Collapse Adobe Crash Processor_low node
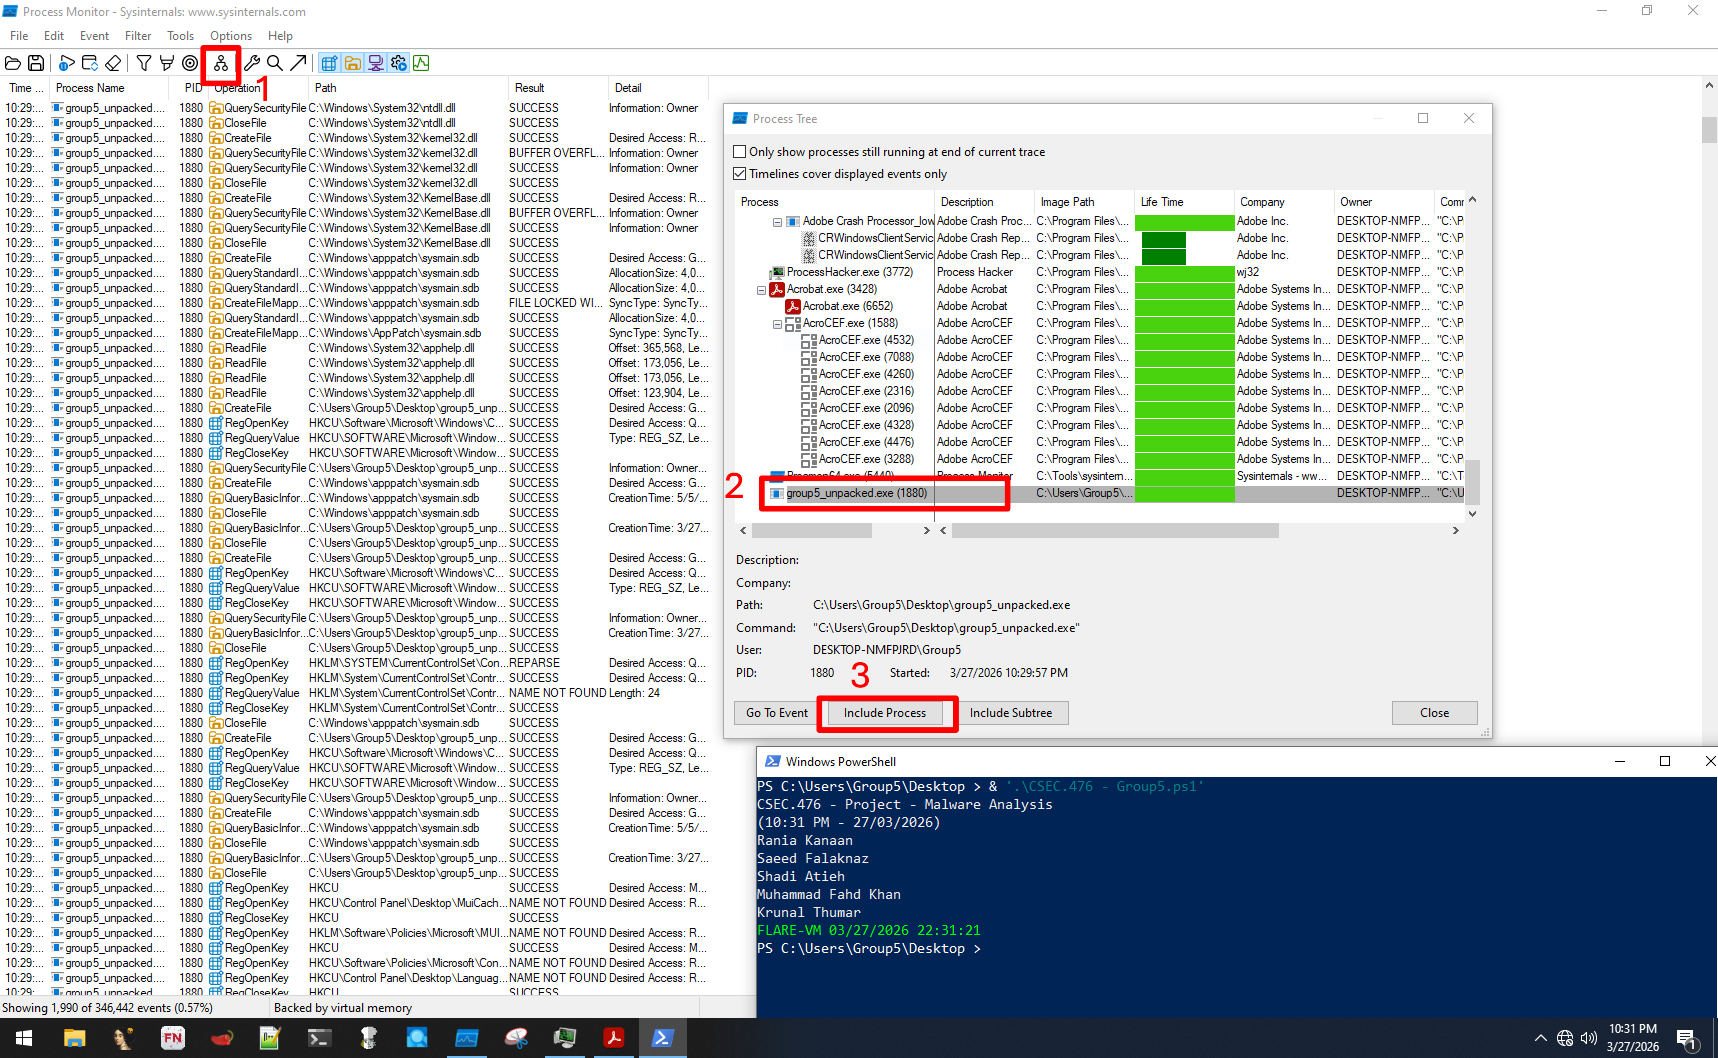 click(x=776, y=221)
